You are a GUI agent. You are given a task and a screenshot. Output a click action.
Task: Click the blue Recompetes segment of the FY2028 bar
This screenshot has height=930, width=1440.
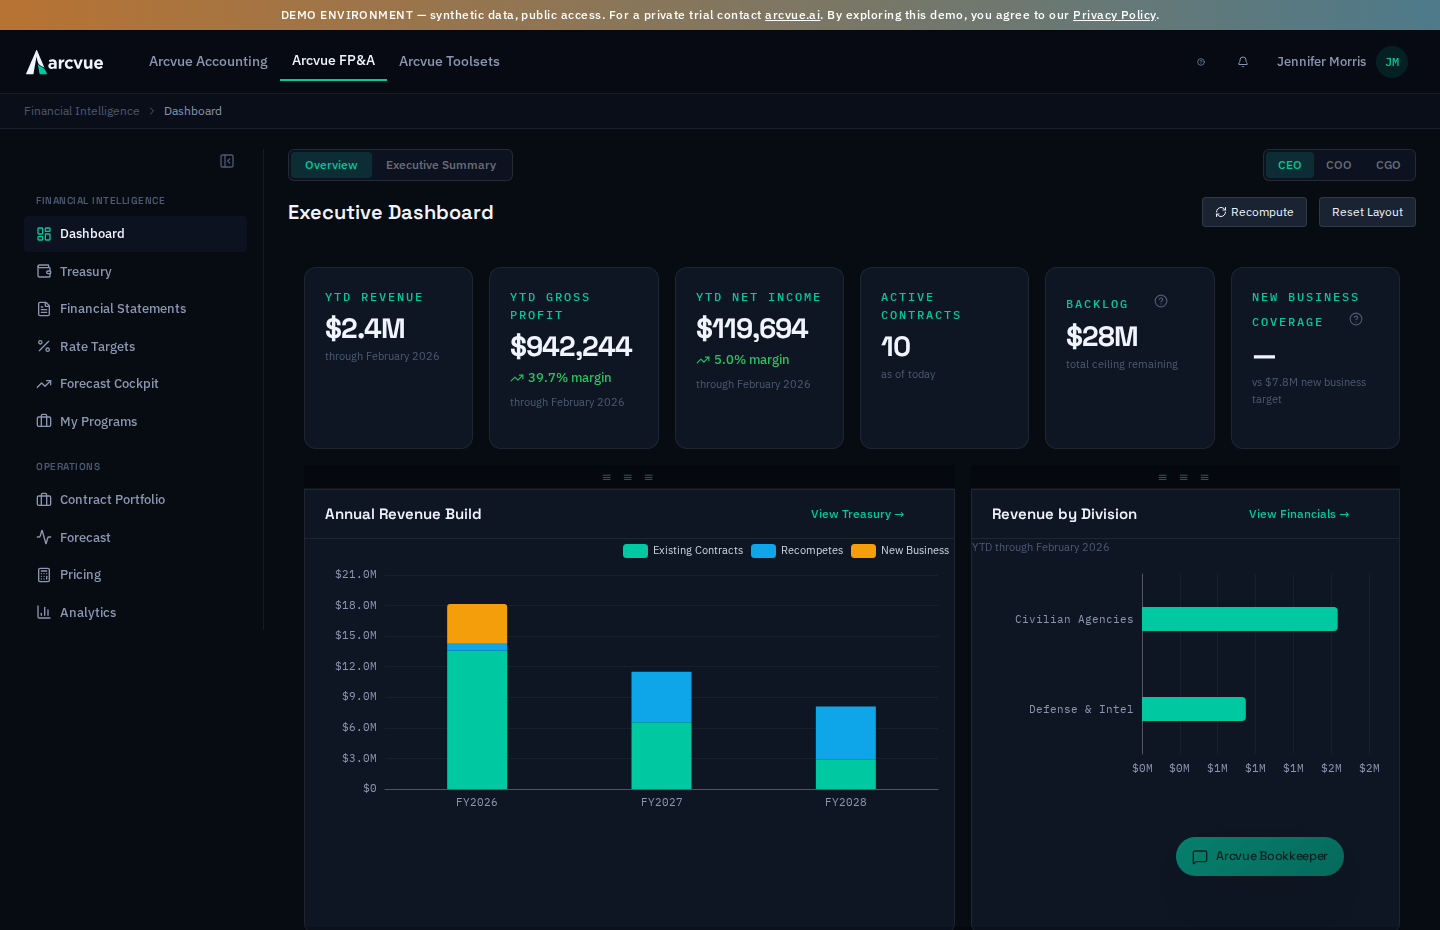846,733
